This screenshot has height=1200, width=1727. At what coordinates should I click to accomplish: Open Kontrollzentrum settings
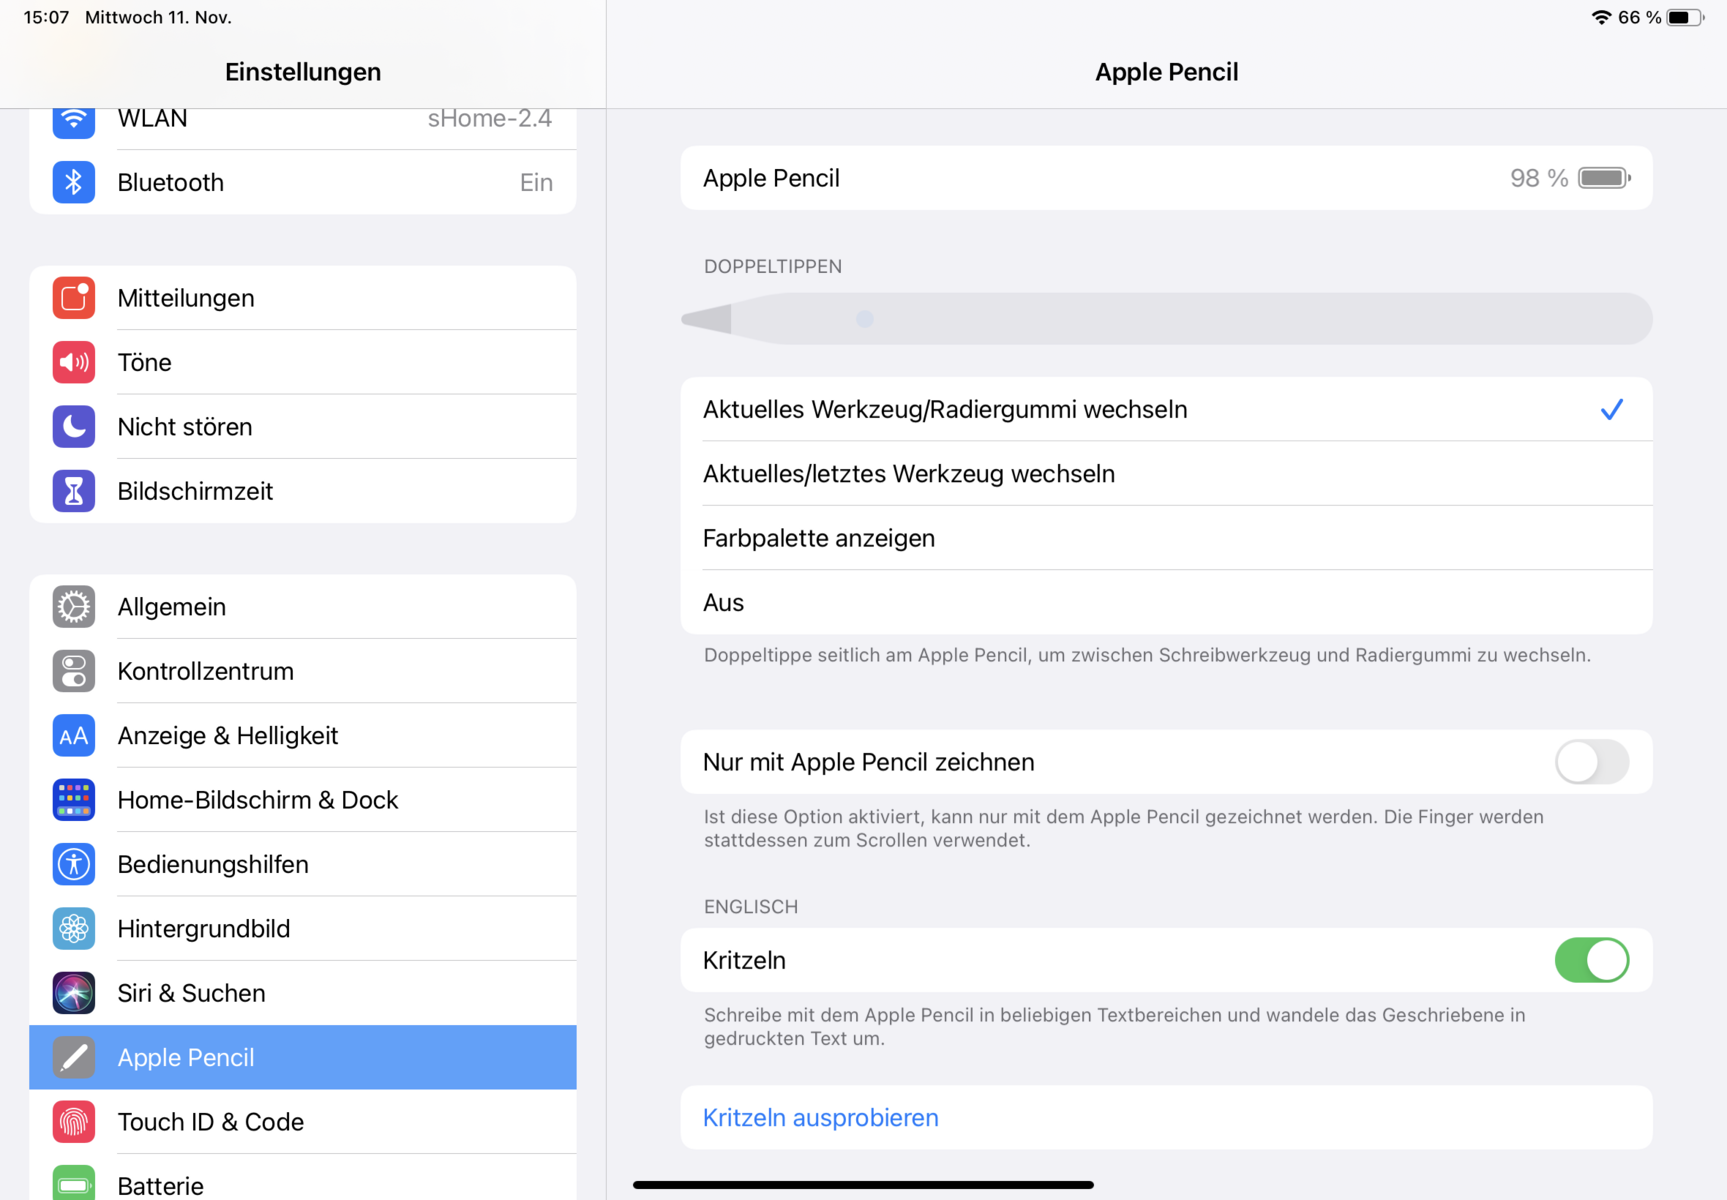[303, 671]
